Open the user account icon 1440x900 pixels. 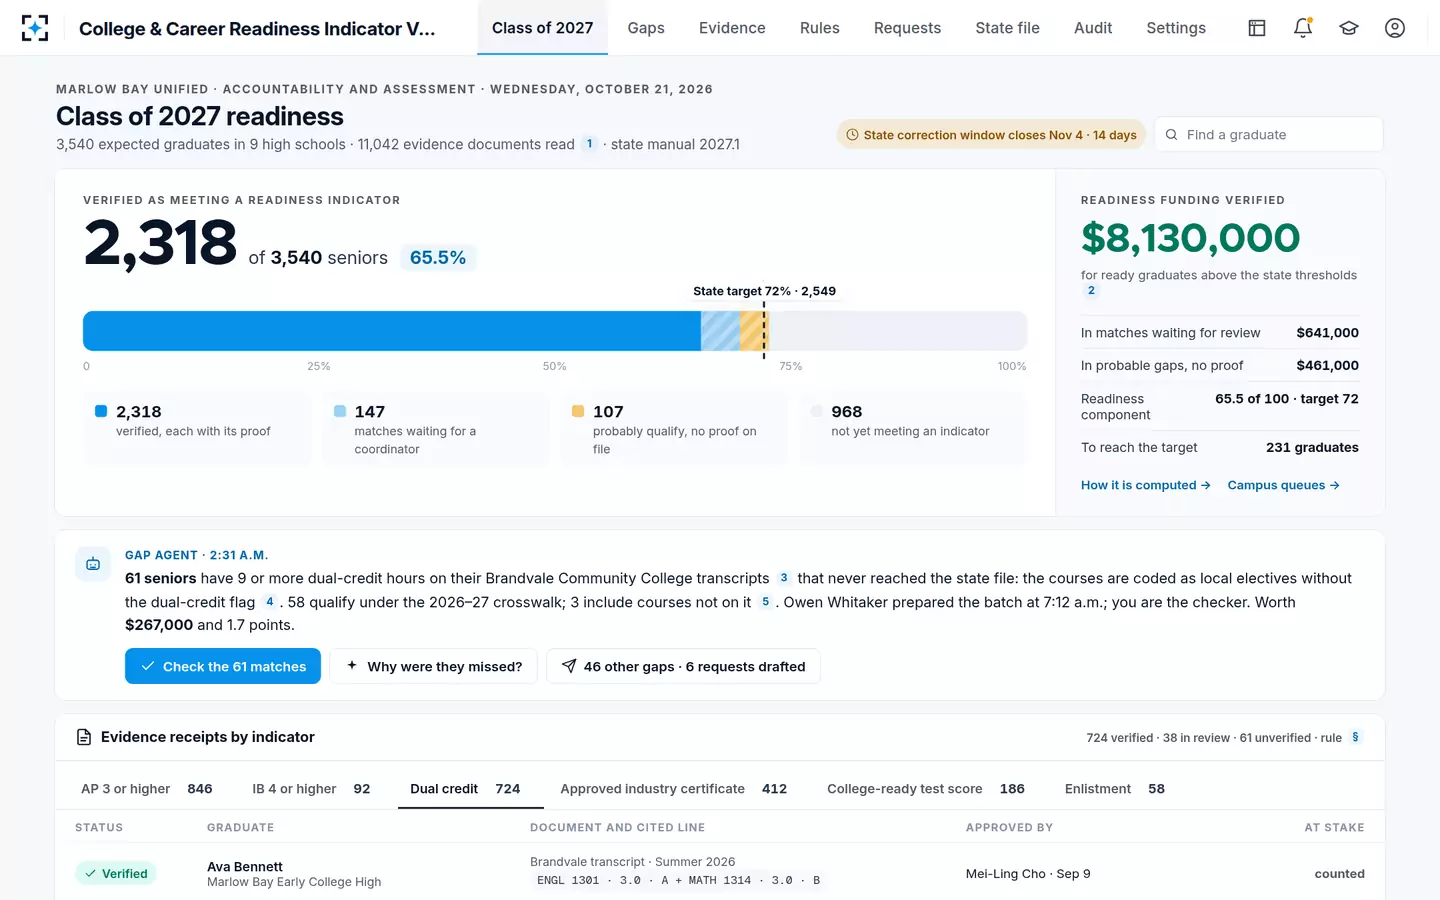pos(1395,28)
